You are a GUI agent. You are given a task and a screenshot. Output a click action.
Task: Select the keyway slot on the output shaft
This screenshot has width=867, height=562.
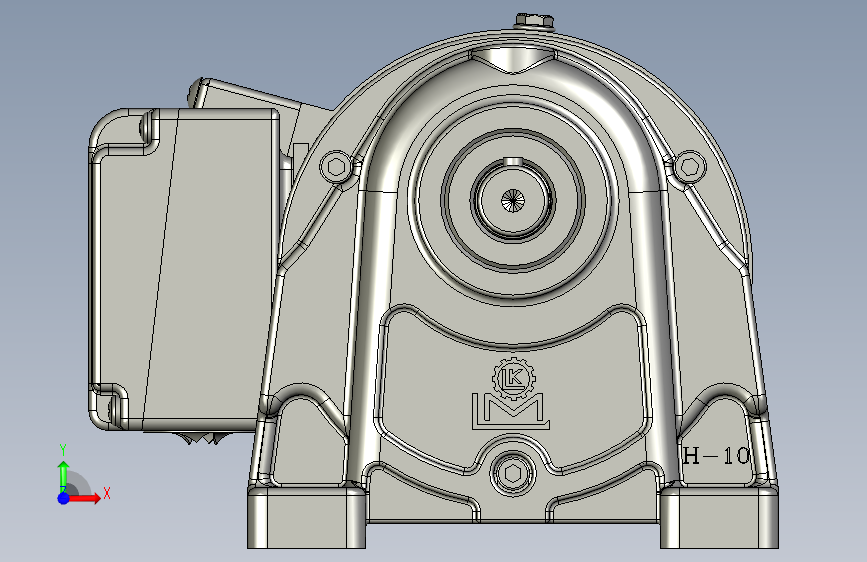pos(513,161)
